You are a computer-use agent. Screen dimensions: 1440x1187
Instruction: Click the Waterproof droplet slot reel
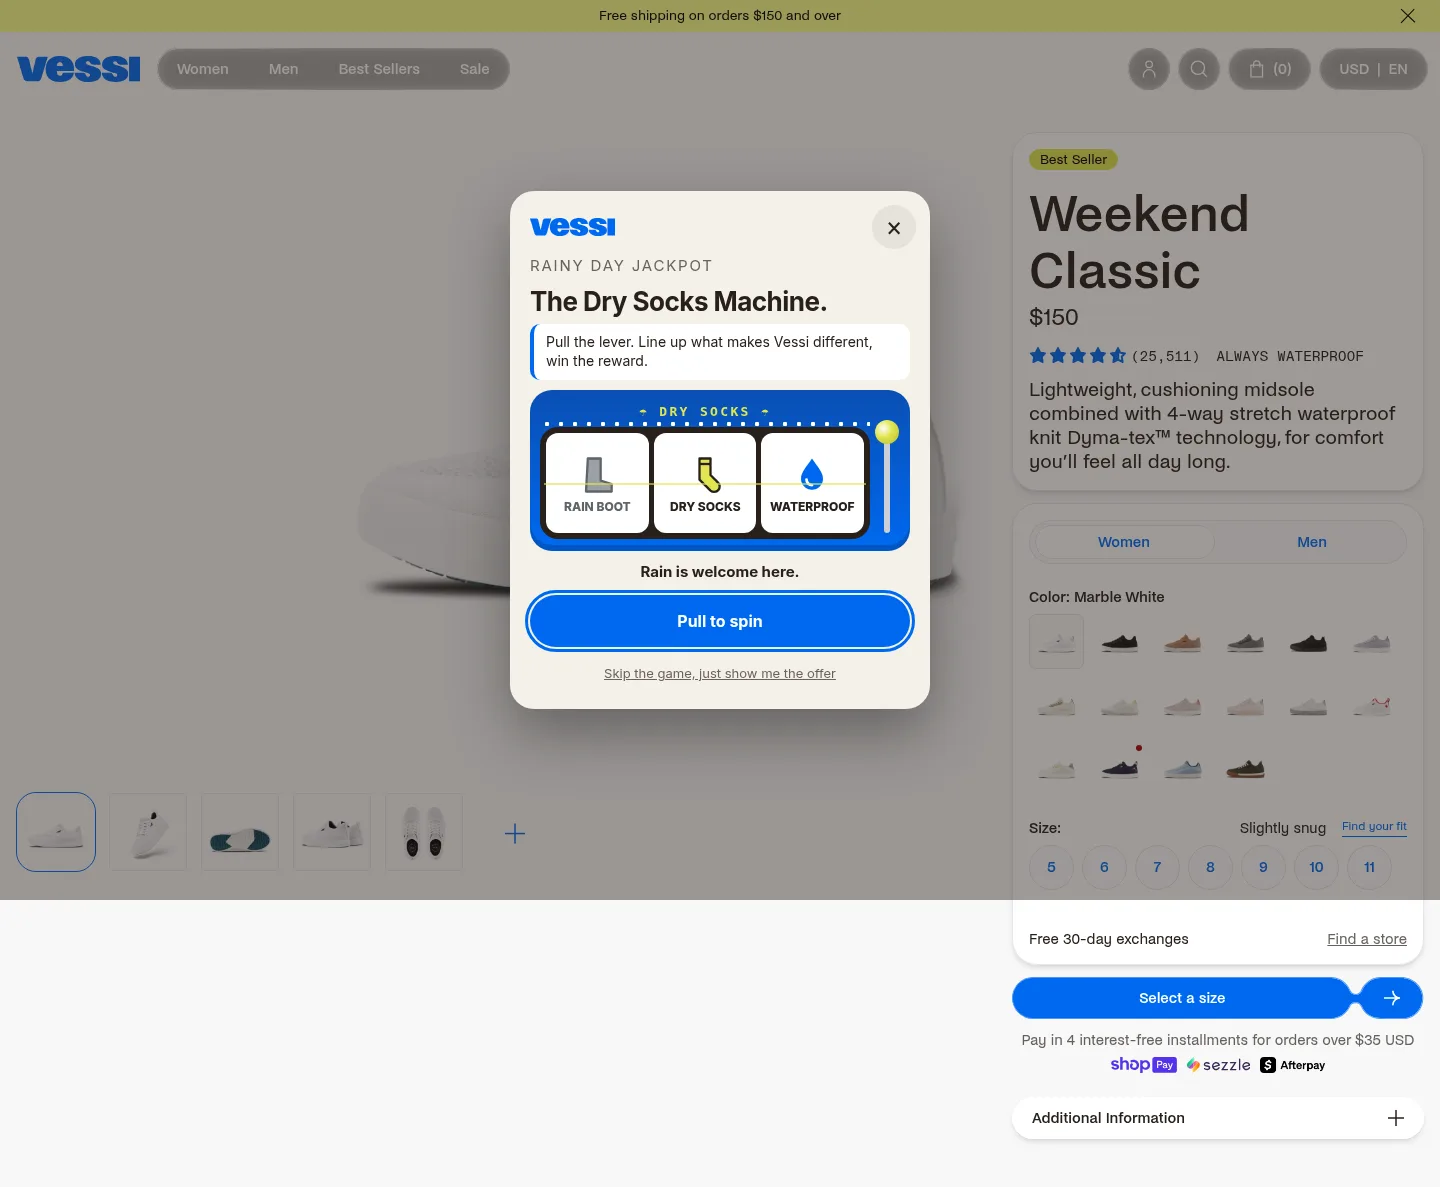tap(812, 483)
